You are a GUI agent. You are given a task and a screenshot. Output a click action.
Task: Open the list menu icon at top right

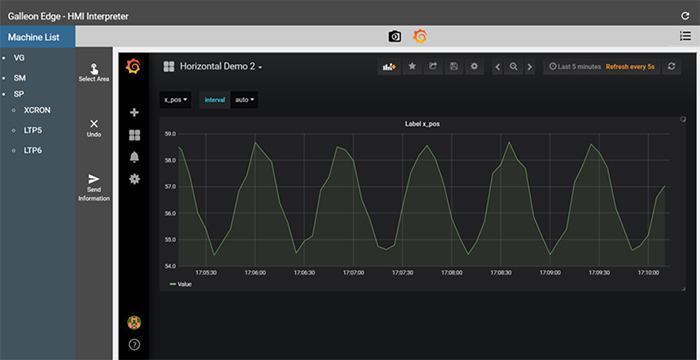coord(685,36)
